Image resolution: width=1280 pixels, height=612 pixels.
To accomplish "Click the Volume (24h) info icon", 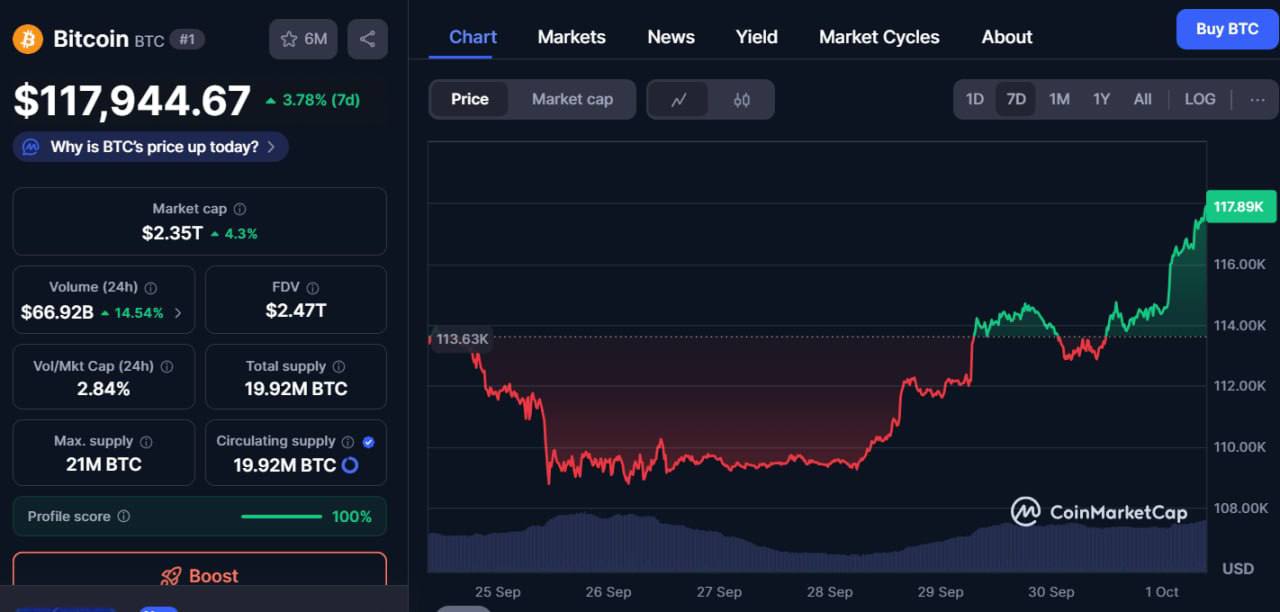I will pos(151,287).
